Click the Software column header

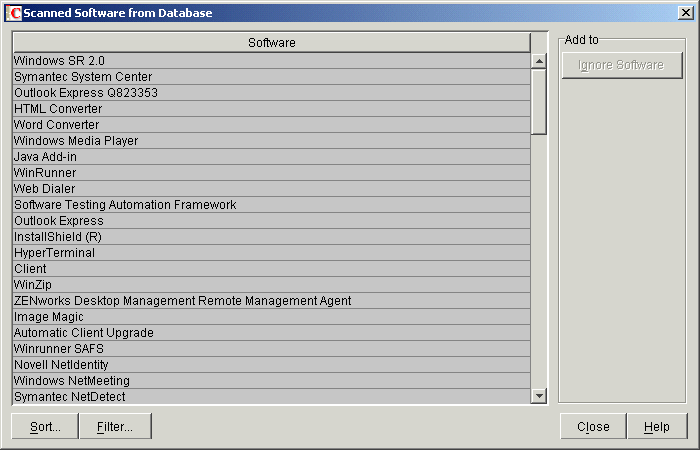[272, 42]
